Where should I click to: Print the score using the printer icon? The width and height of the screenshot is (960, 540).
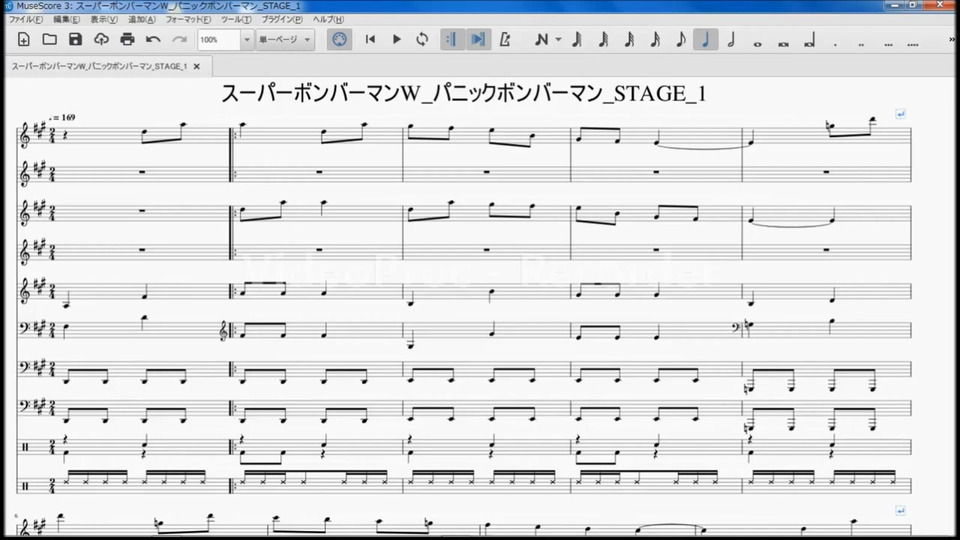coord(127,40)
